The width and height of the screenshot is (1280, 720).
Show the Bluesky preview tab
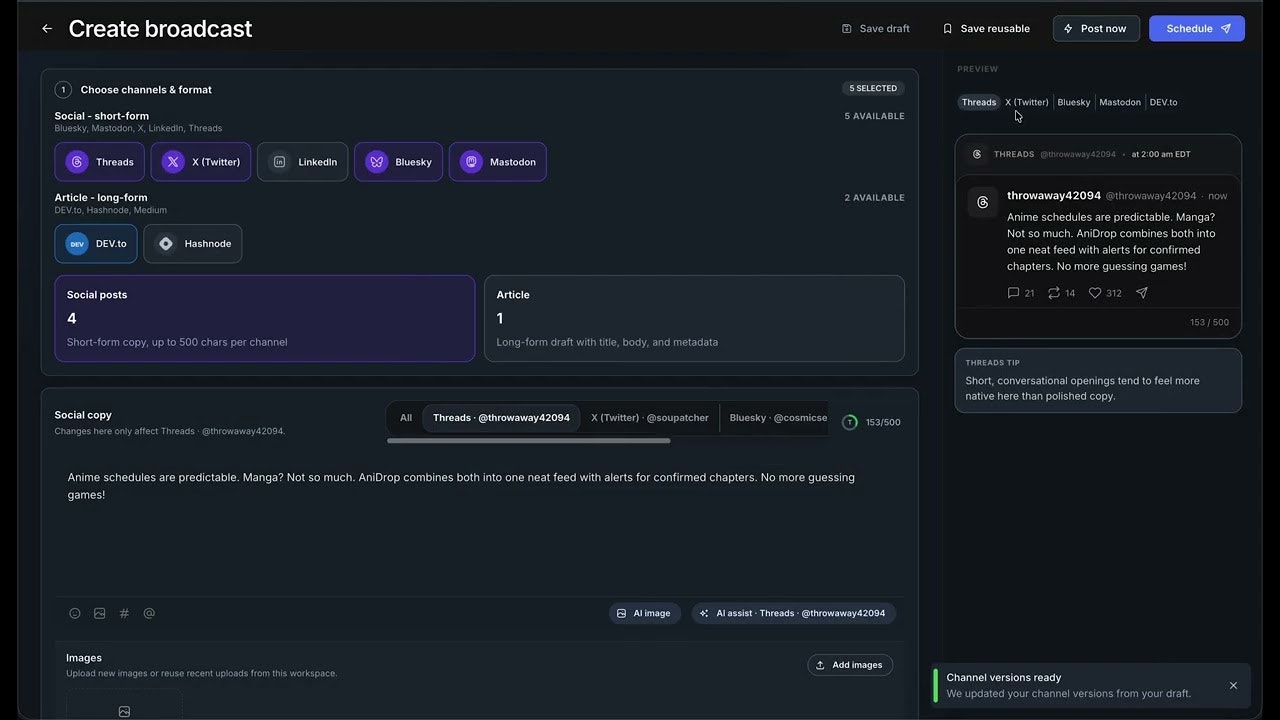coord(1074,102)
